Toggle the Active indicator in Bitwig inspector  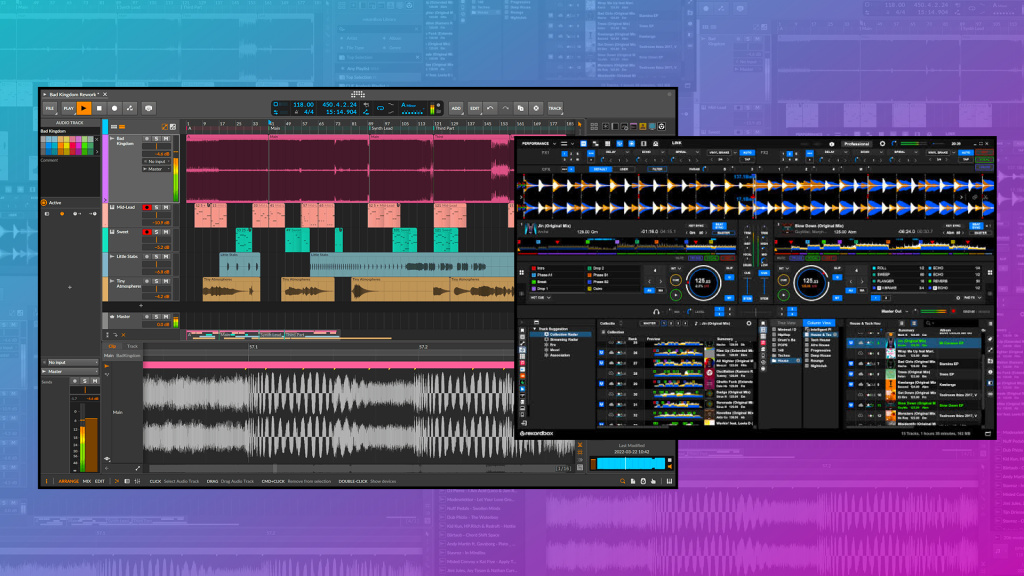(x=44, y=202)
